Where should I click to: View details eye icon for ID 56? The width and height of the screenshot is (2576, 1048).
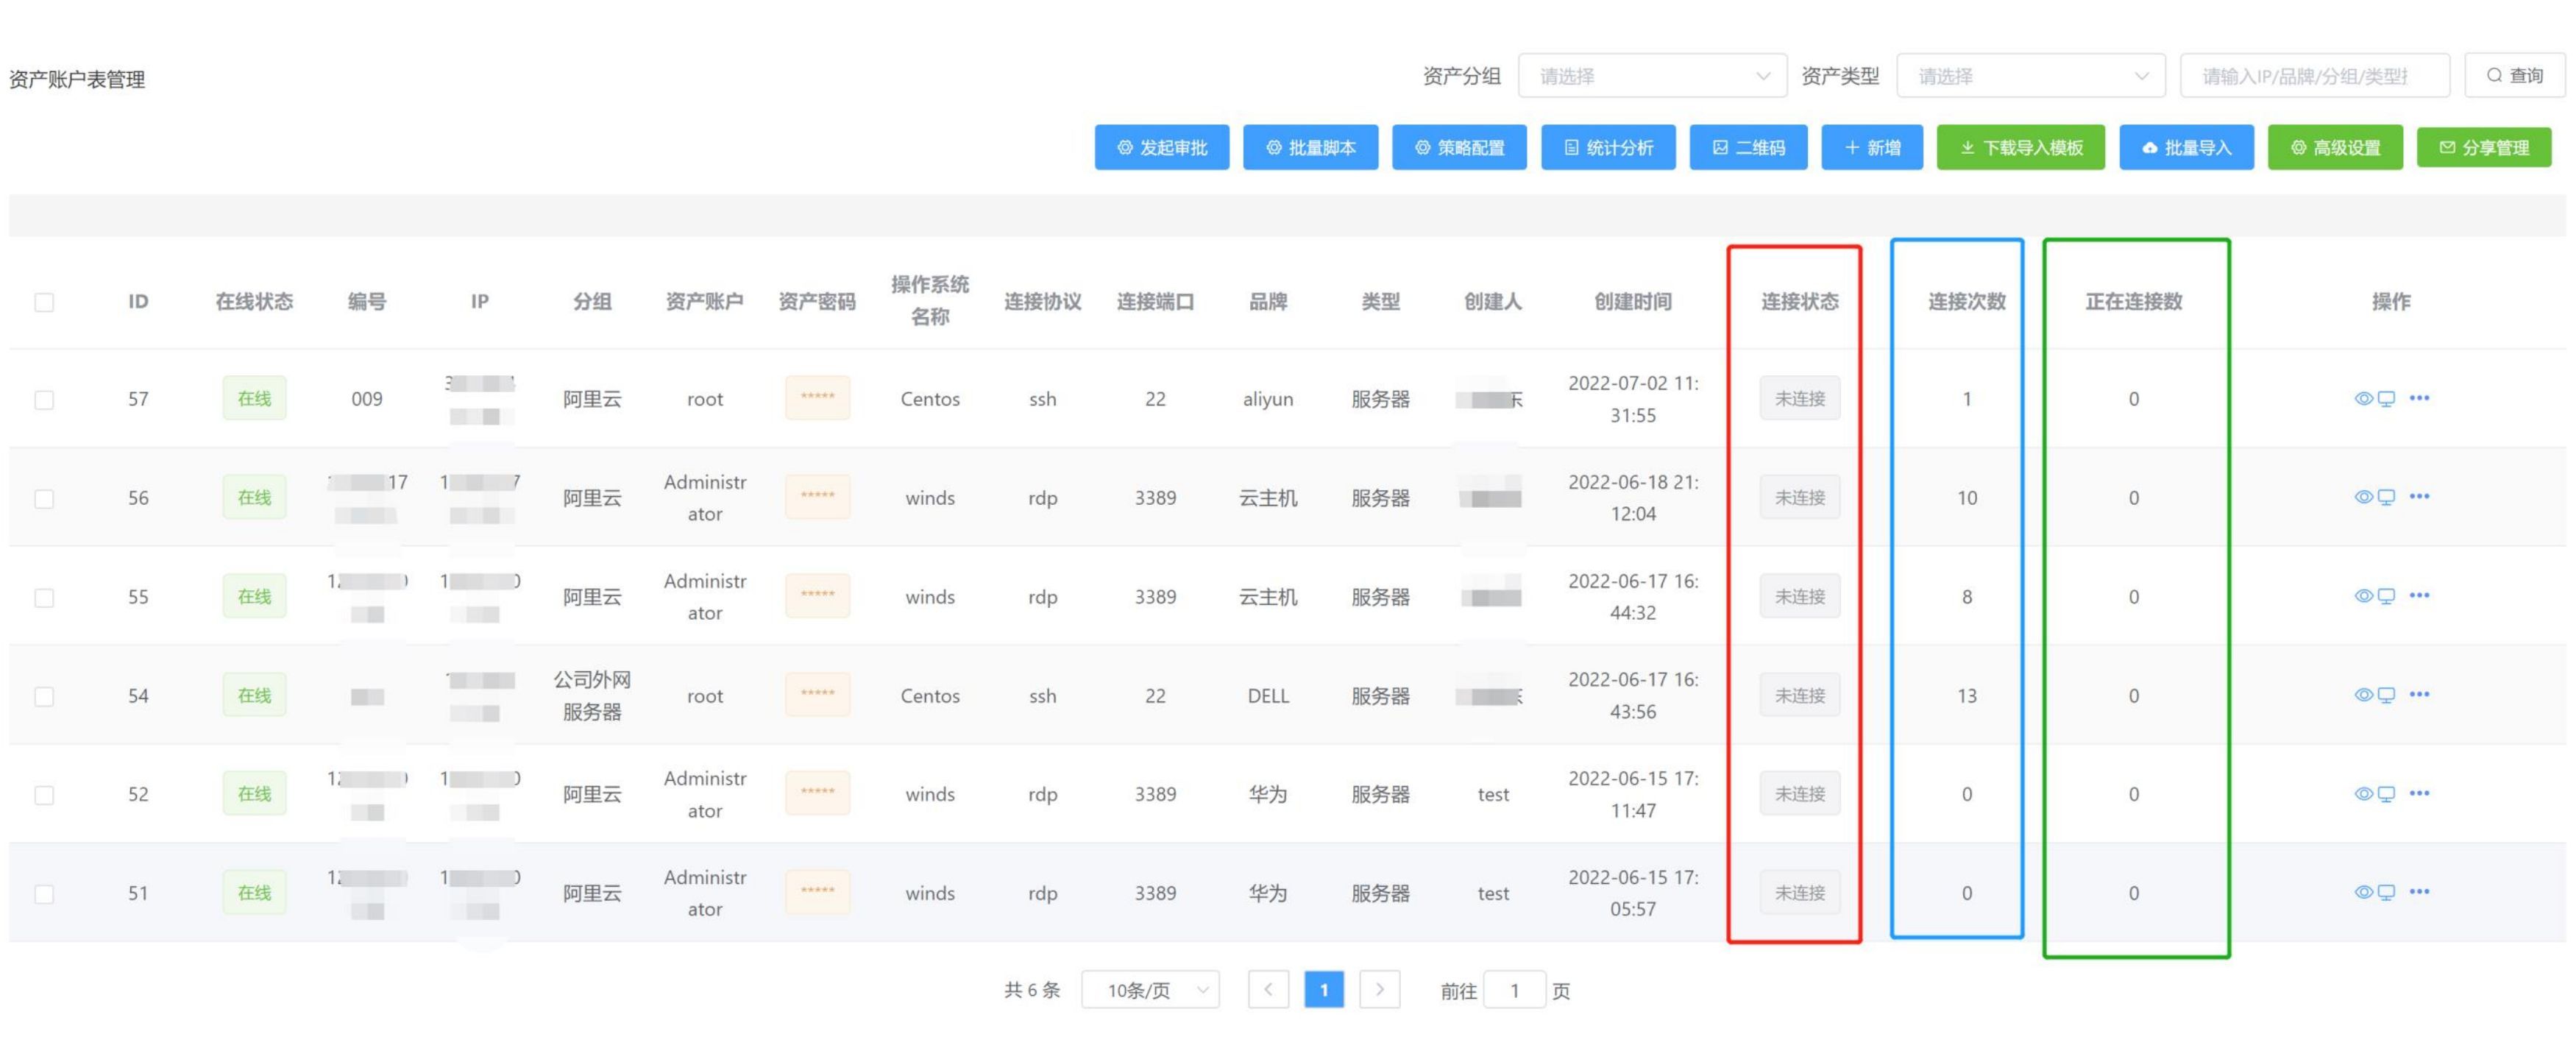[x=2363, y=497]
